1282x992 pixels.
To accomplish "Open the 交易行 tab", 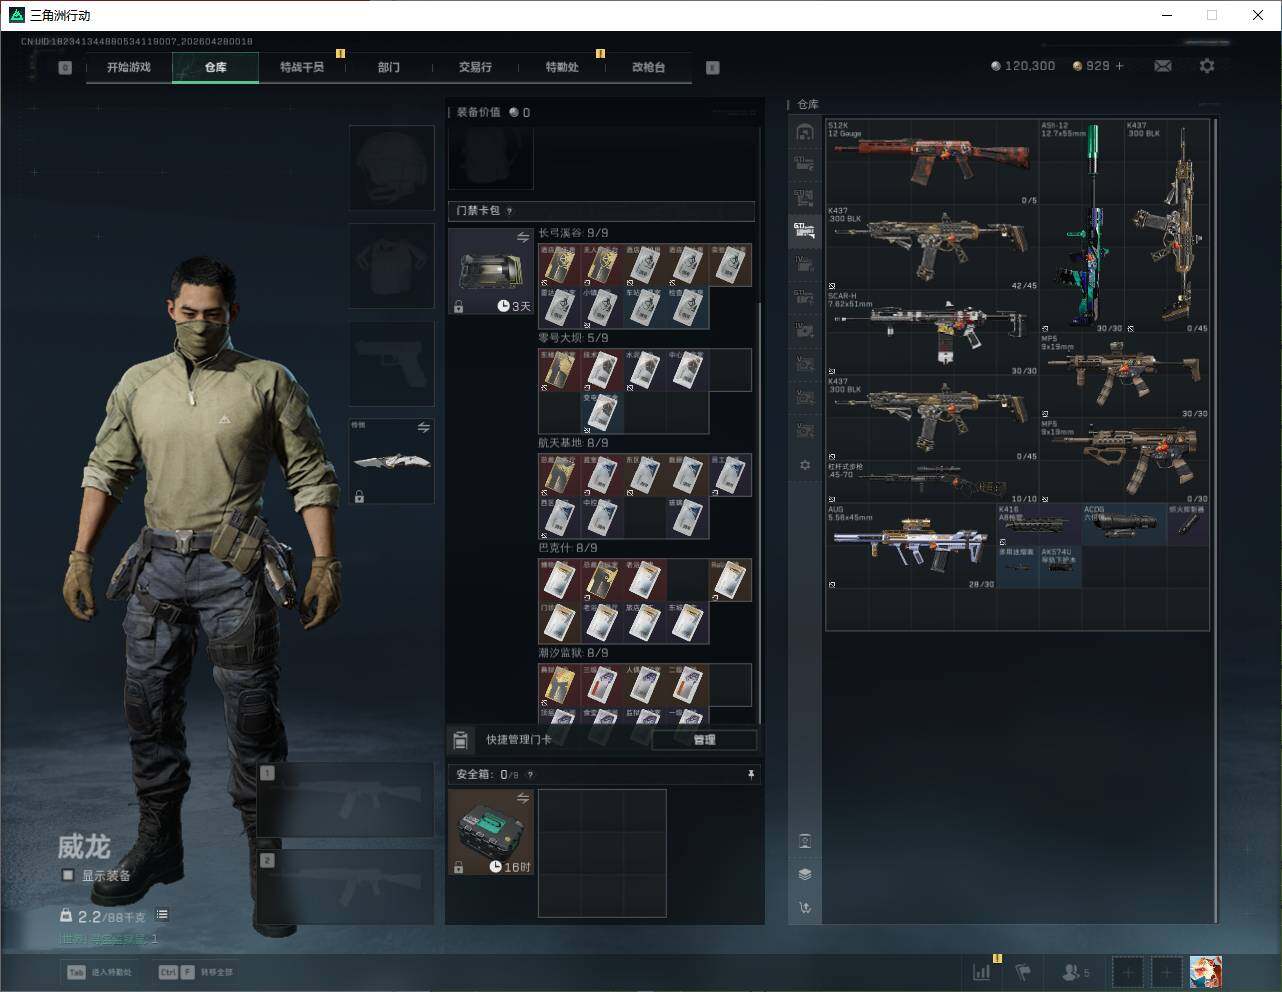I will [475, 67].
